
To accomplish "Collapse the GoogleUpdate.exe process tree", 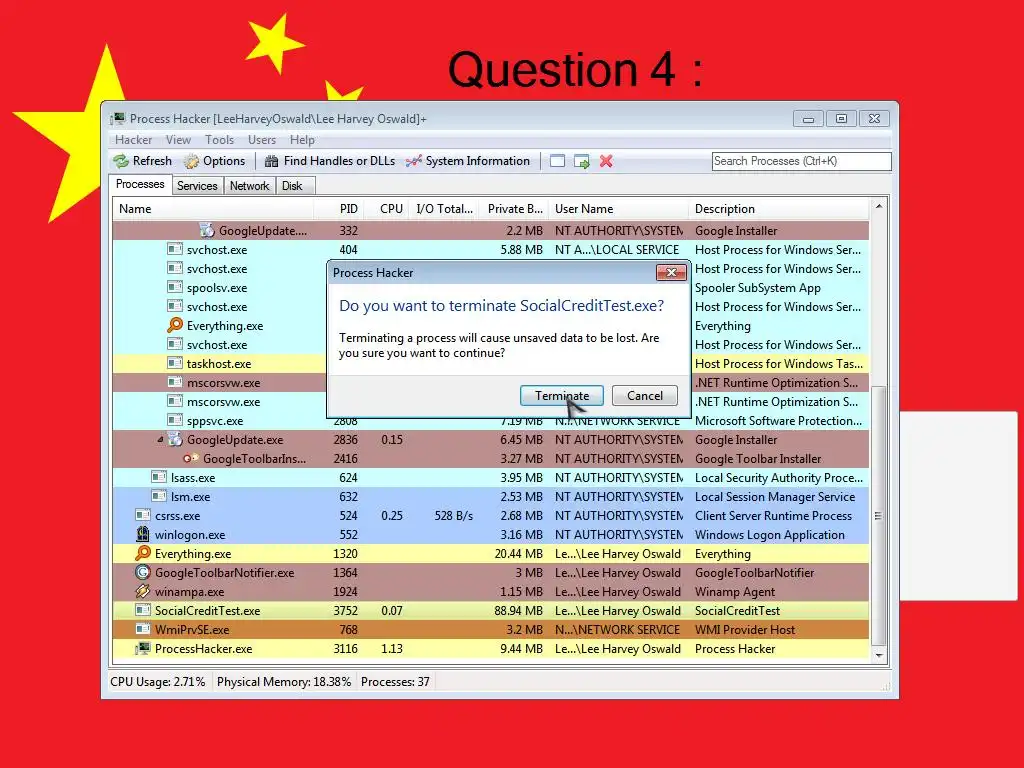I will pyautogui.click(x=160, y=440).
